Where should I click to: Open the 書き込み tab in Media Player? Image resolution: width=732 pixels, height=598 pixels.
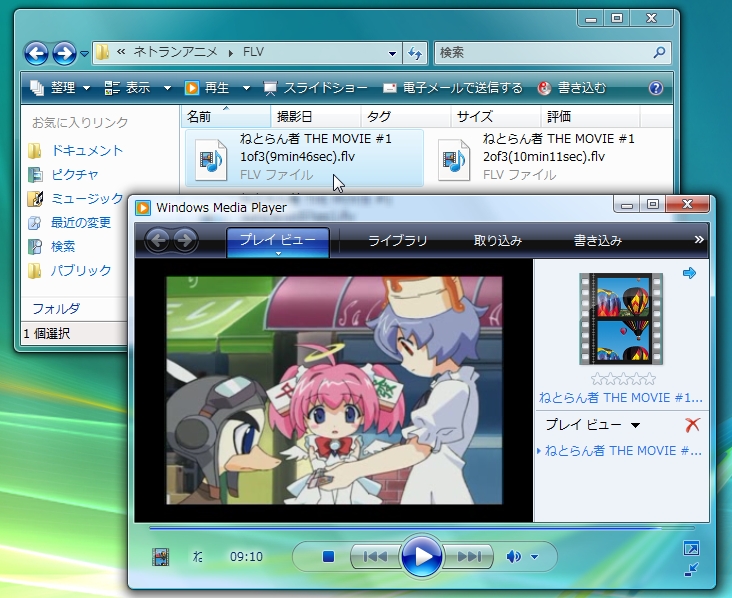pos(598,241)
